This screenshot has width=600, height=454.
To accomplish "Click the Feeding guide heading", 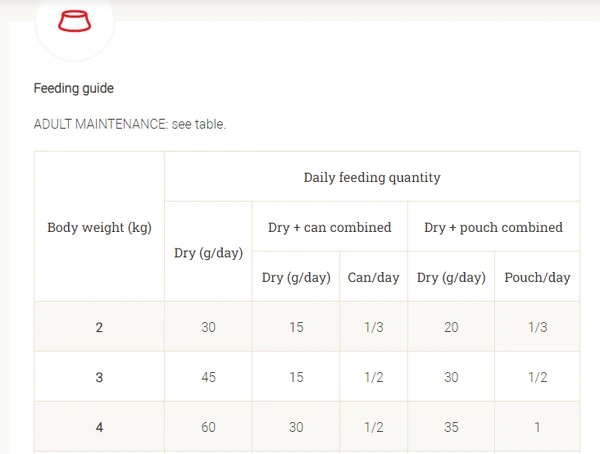I will coord(73,88).
